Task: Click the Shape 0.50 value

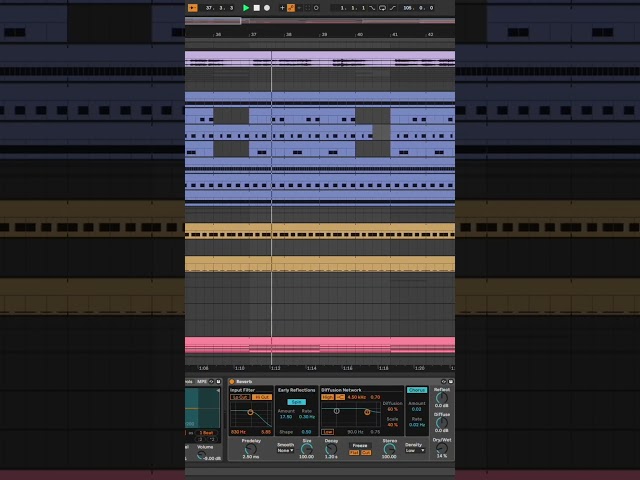Action: click(x=306, y=432)
